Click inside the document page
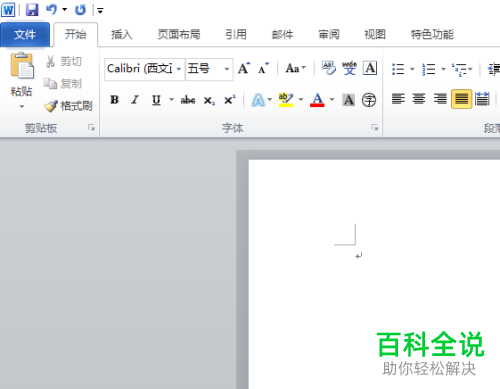 tap(374, 274)
